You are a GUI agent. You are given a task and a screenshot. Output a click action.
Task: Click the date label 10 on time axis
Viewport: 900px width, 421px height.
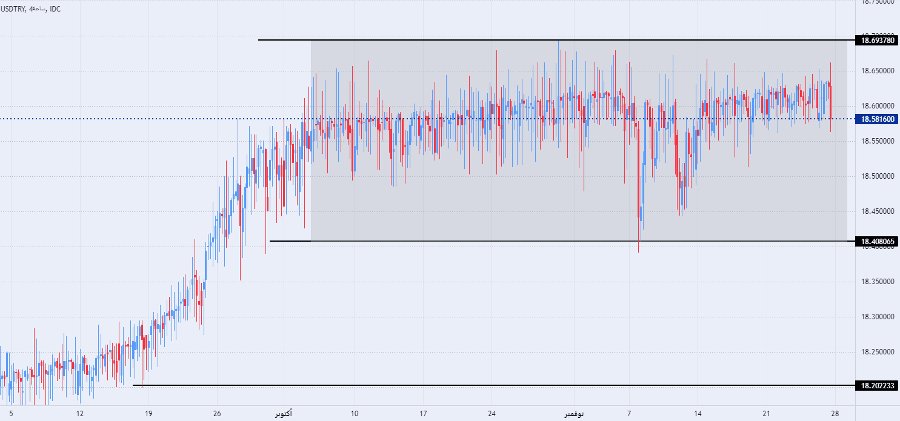(x=354, y=414)
